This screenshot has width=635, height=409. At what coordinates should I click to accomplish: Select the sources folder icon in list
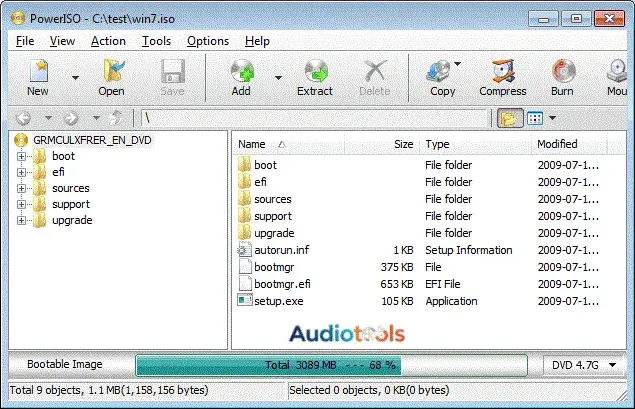pyautogui.click(x=244, y=199)
